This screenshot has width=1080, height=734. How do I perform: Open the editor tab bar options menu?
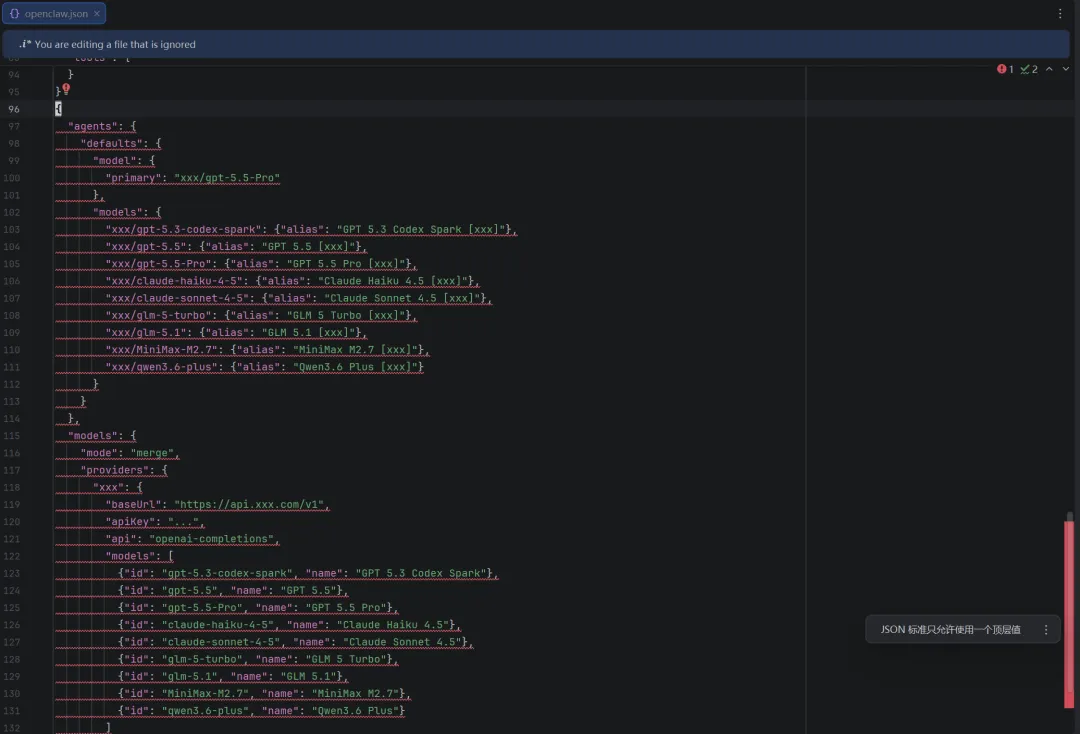(1059, 14)
